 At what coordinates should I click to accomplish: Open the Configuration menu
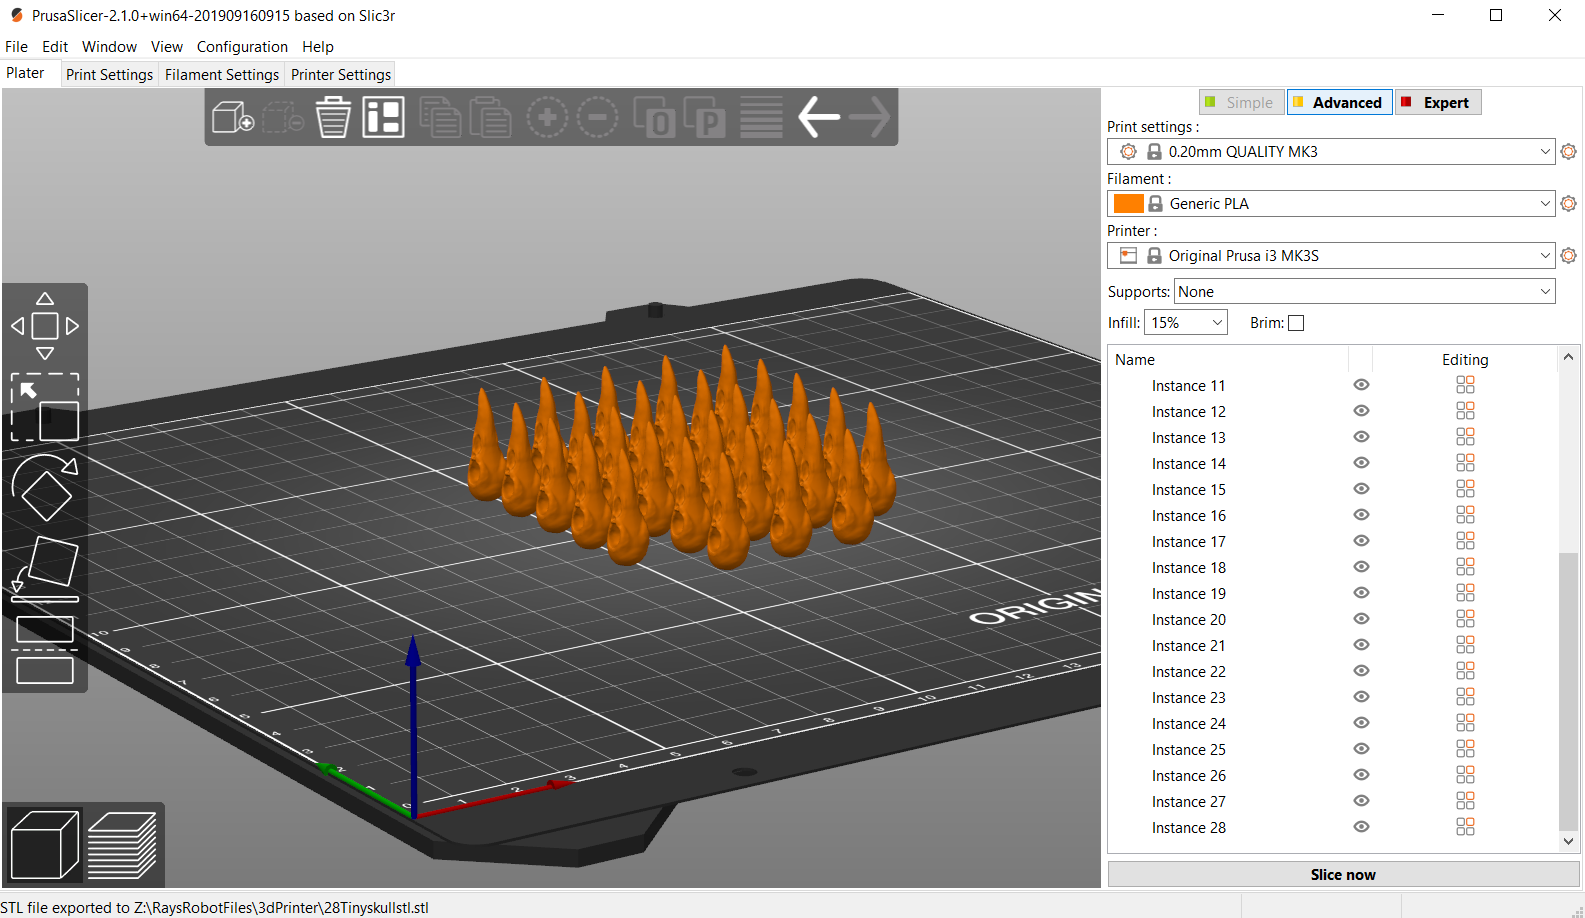(x=242, y=47)
